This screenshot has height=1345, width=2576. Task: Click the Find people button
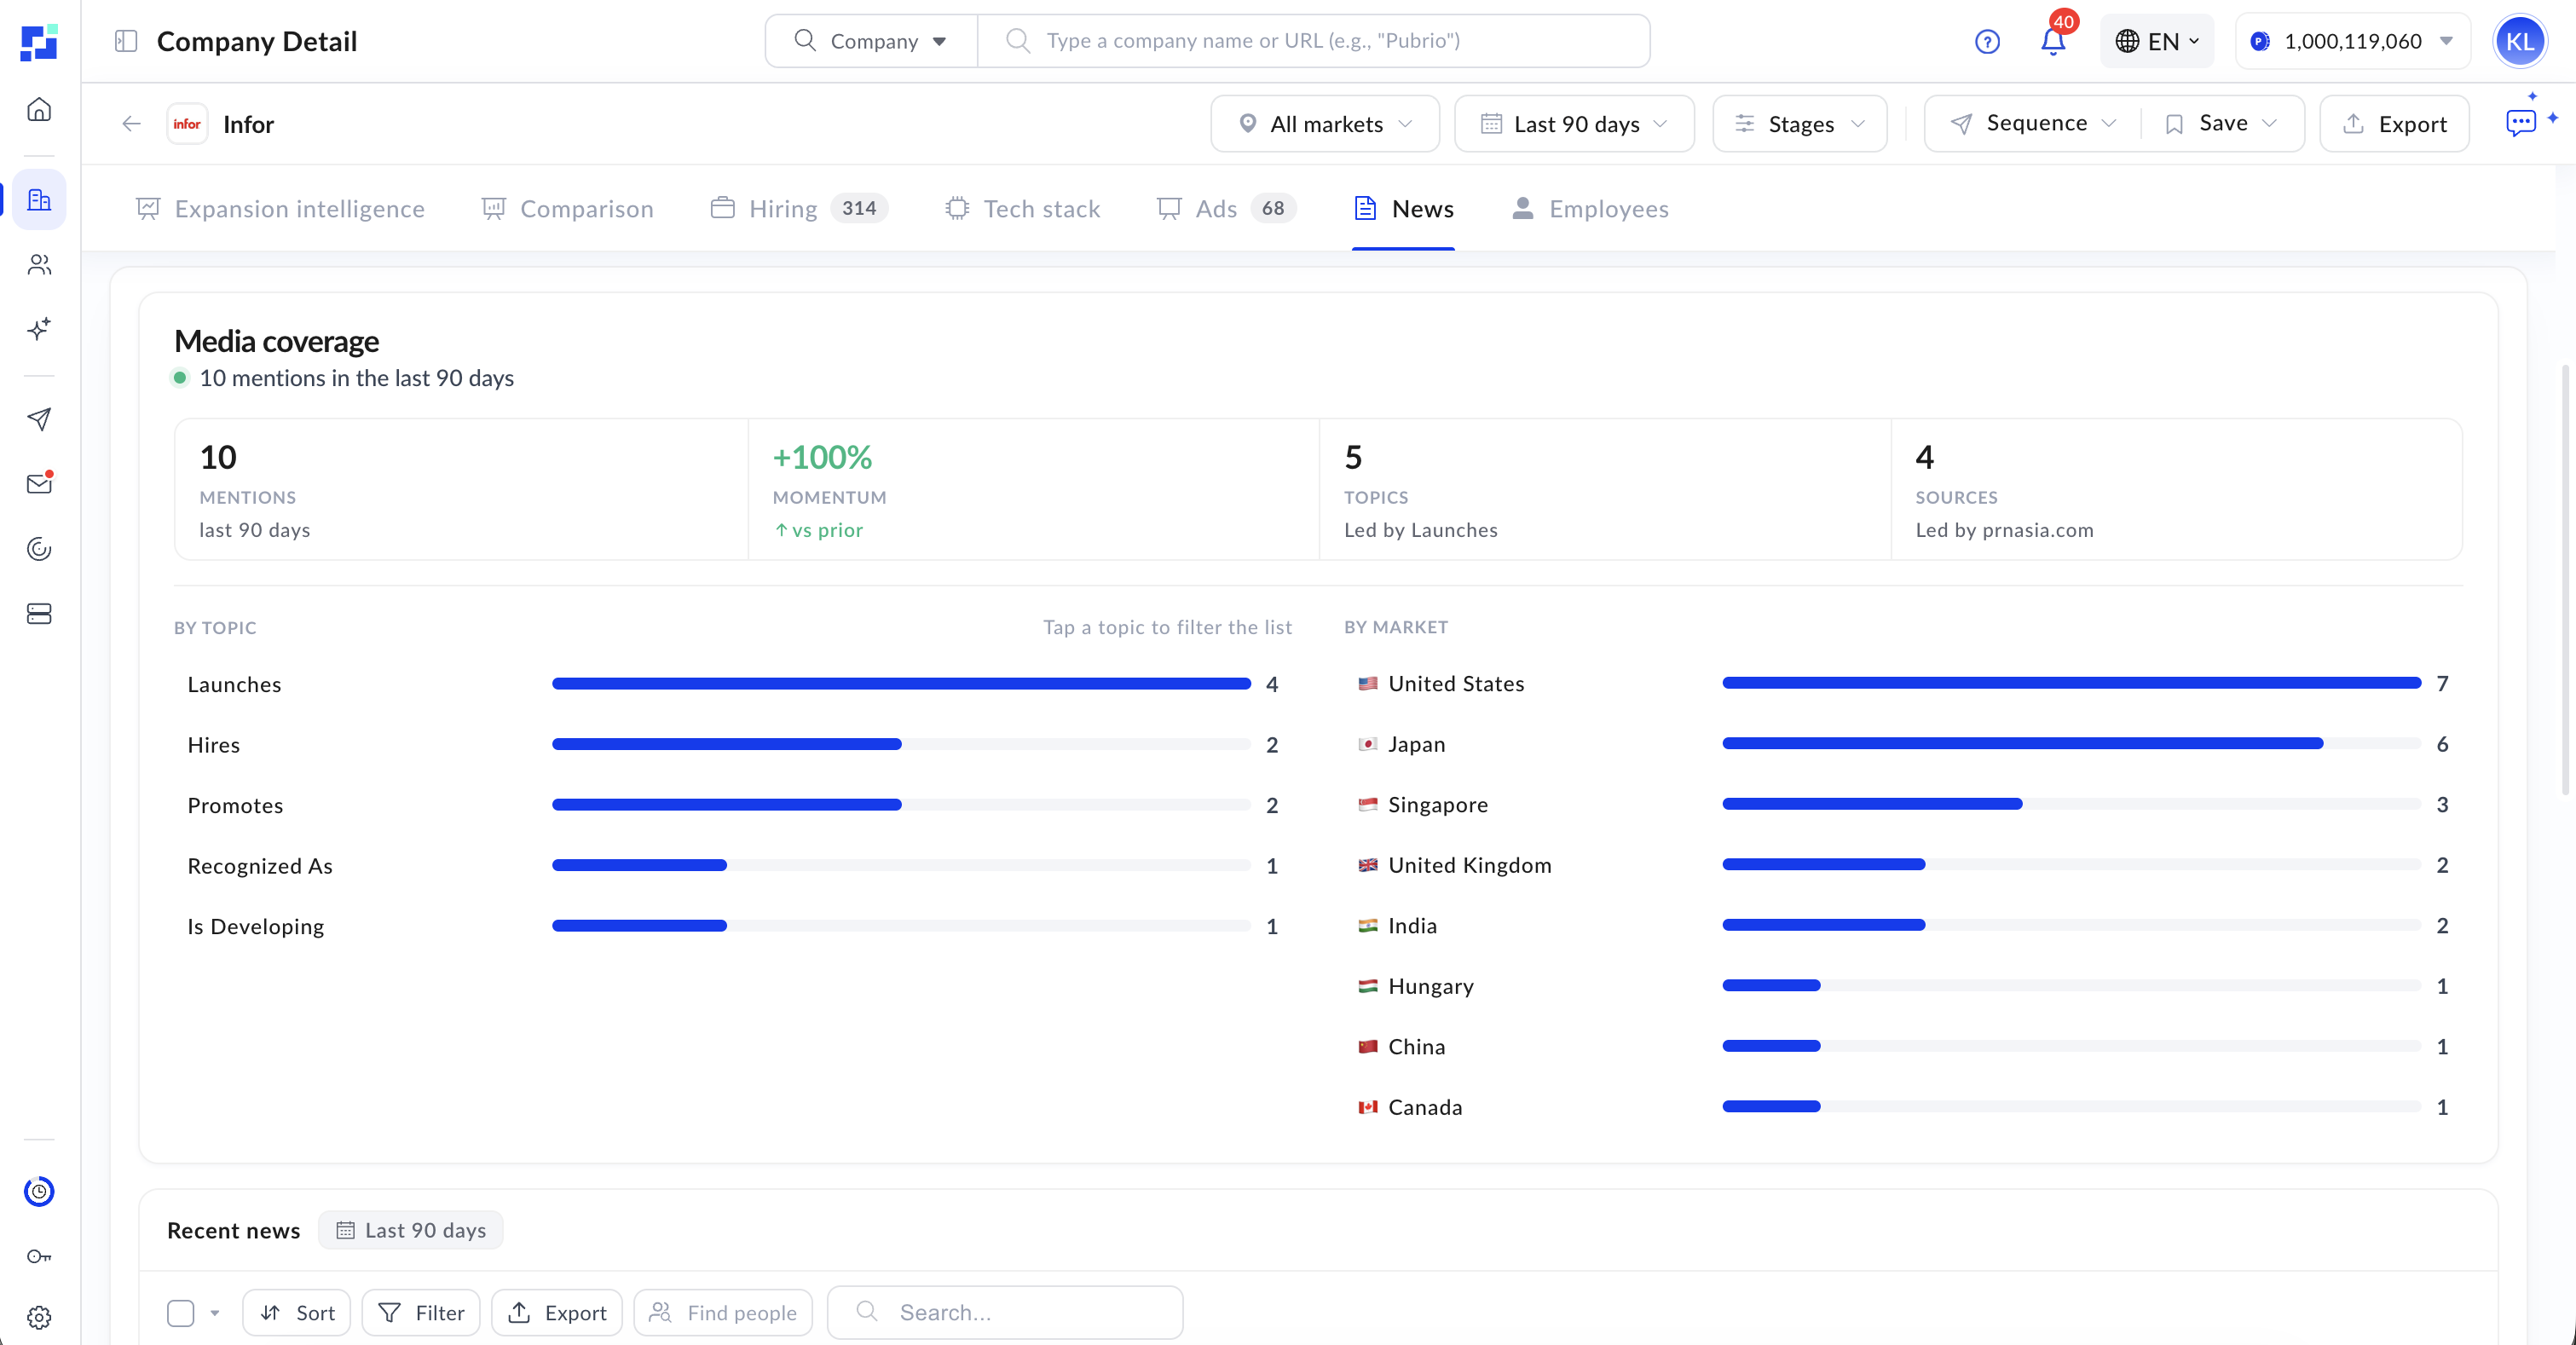pyautogui.click(x=723, y=1313)
